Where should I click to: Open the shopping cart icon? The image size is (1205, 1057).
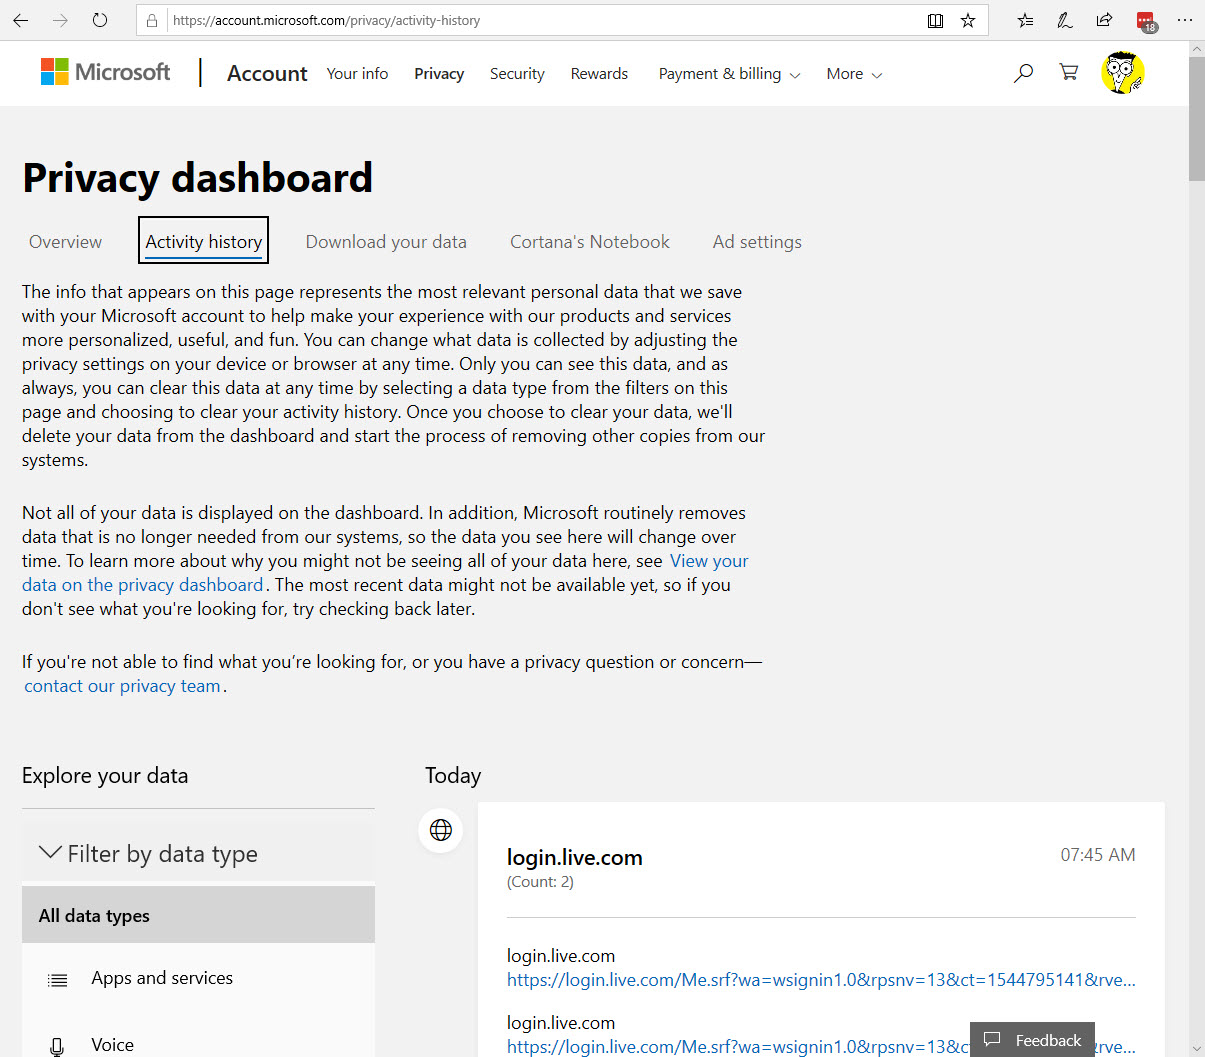coord(1069,72)
